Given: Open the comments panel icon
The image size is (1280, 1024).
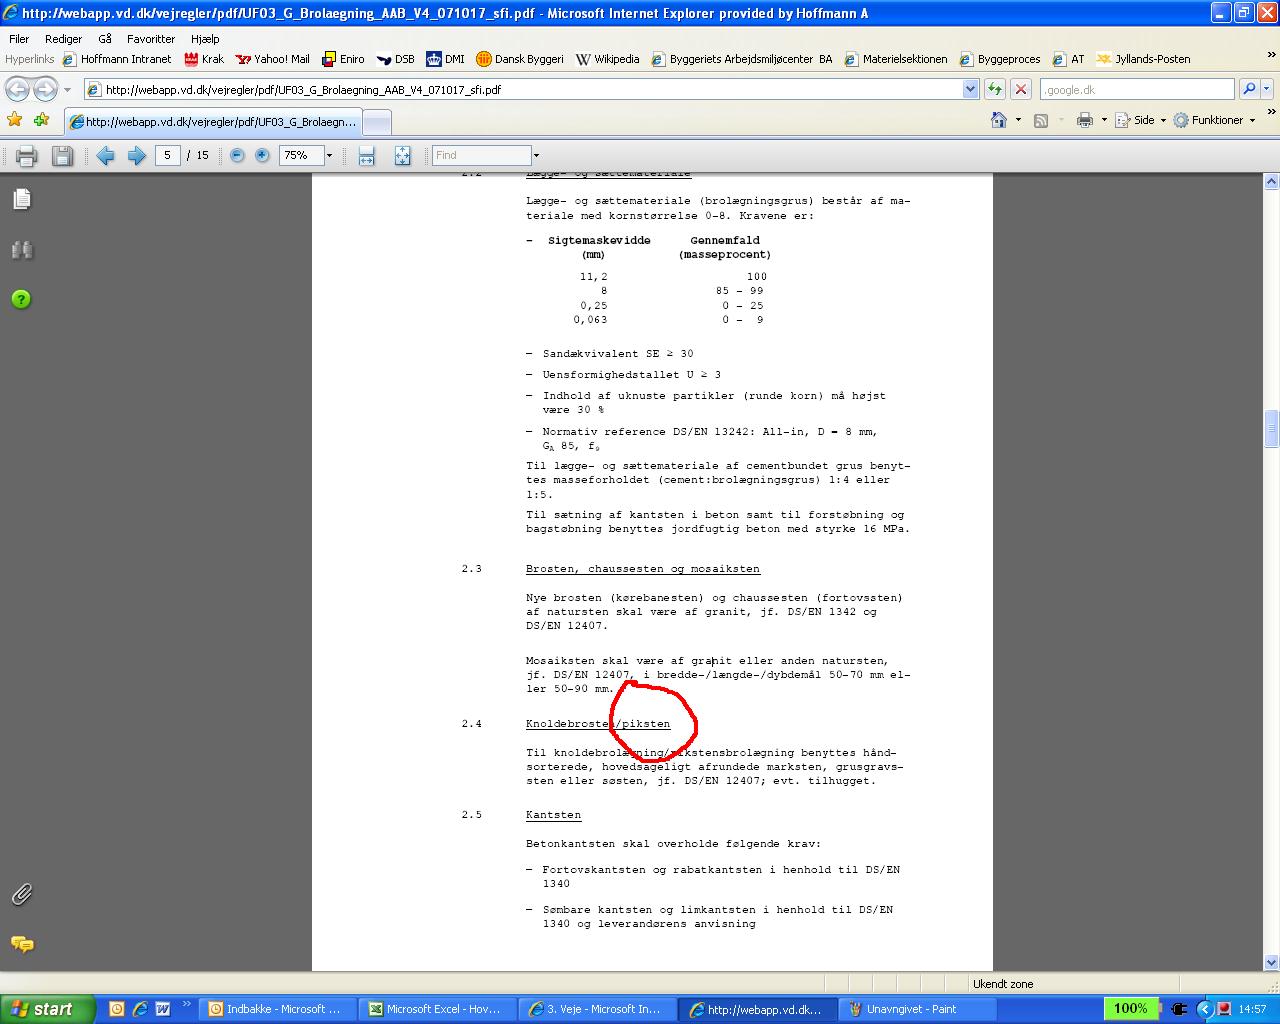Looking at the screenshot, I should tap(22, 944).
